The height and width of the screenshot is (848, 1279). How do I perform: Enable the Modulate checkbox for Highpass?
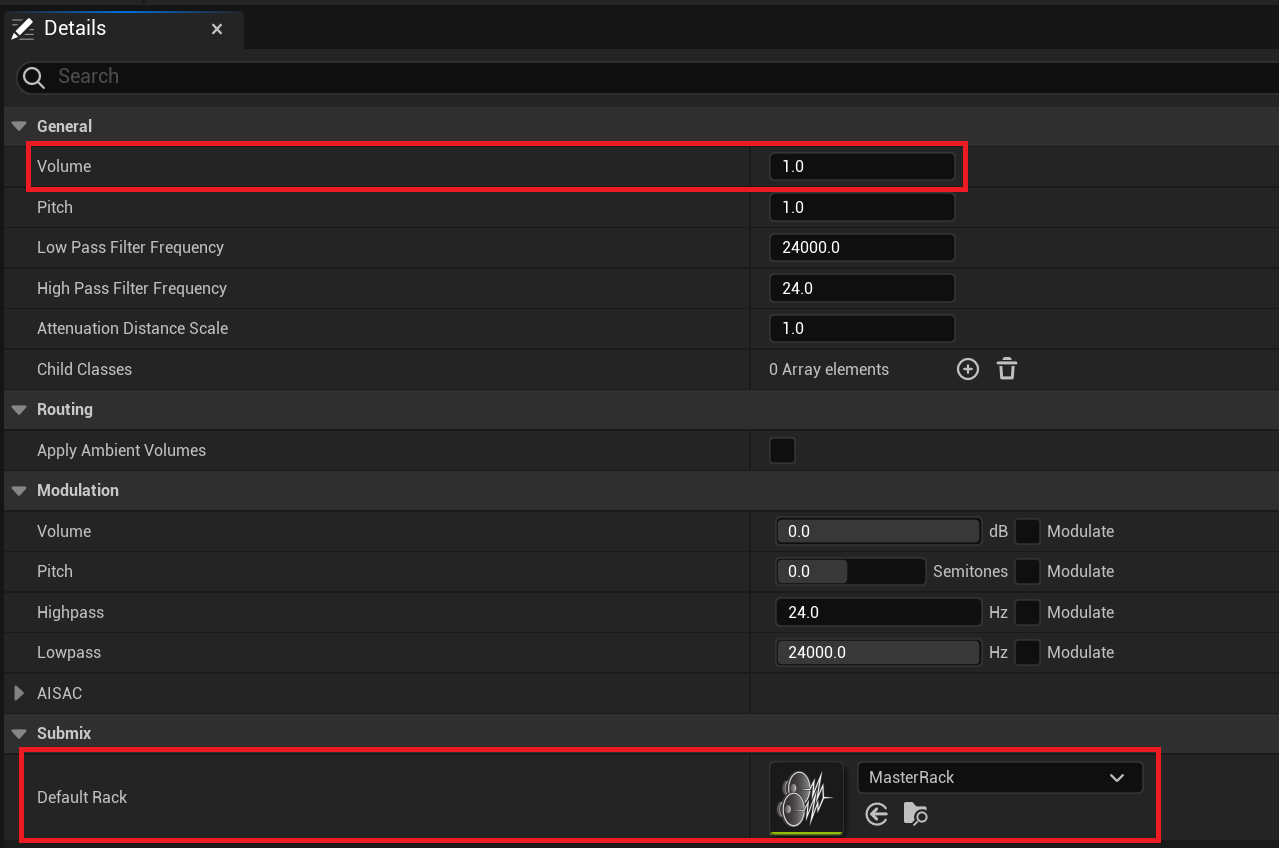[x=1027, y=612]
